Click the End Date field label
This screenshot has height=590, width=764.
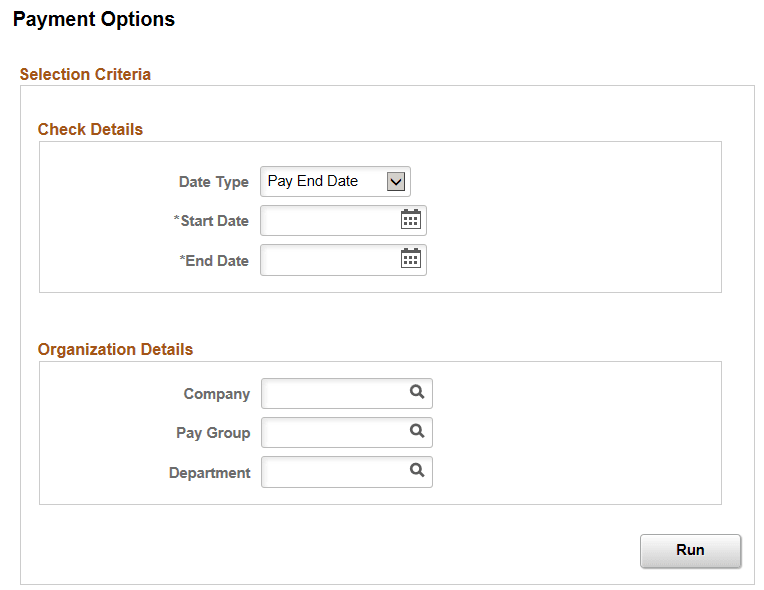point(213,260)
